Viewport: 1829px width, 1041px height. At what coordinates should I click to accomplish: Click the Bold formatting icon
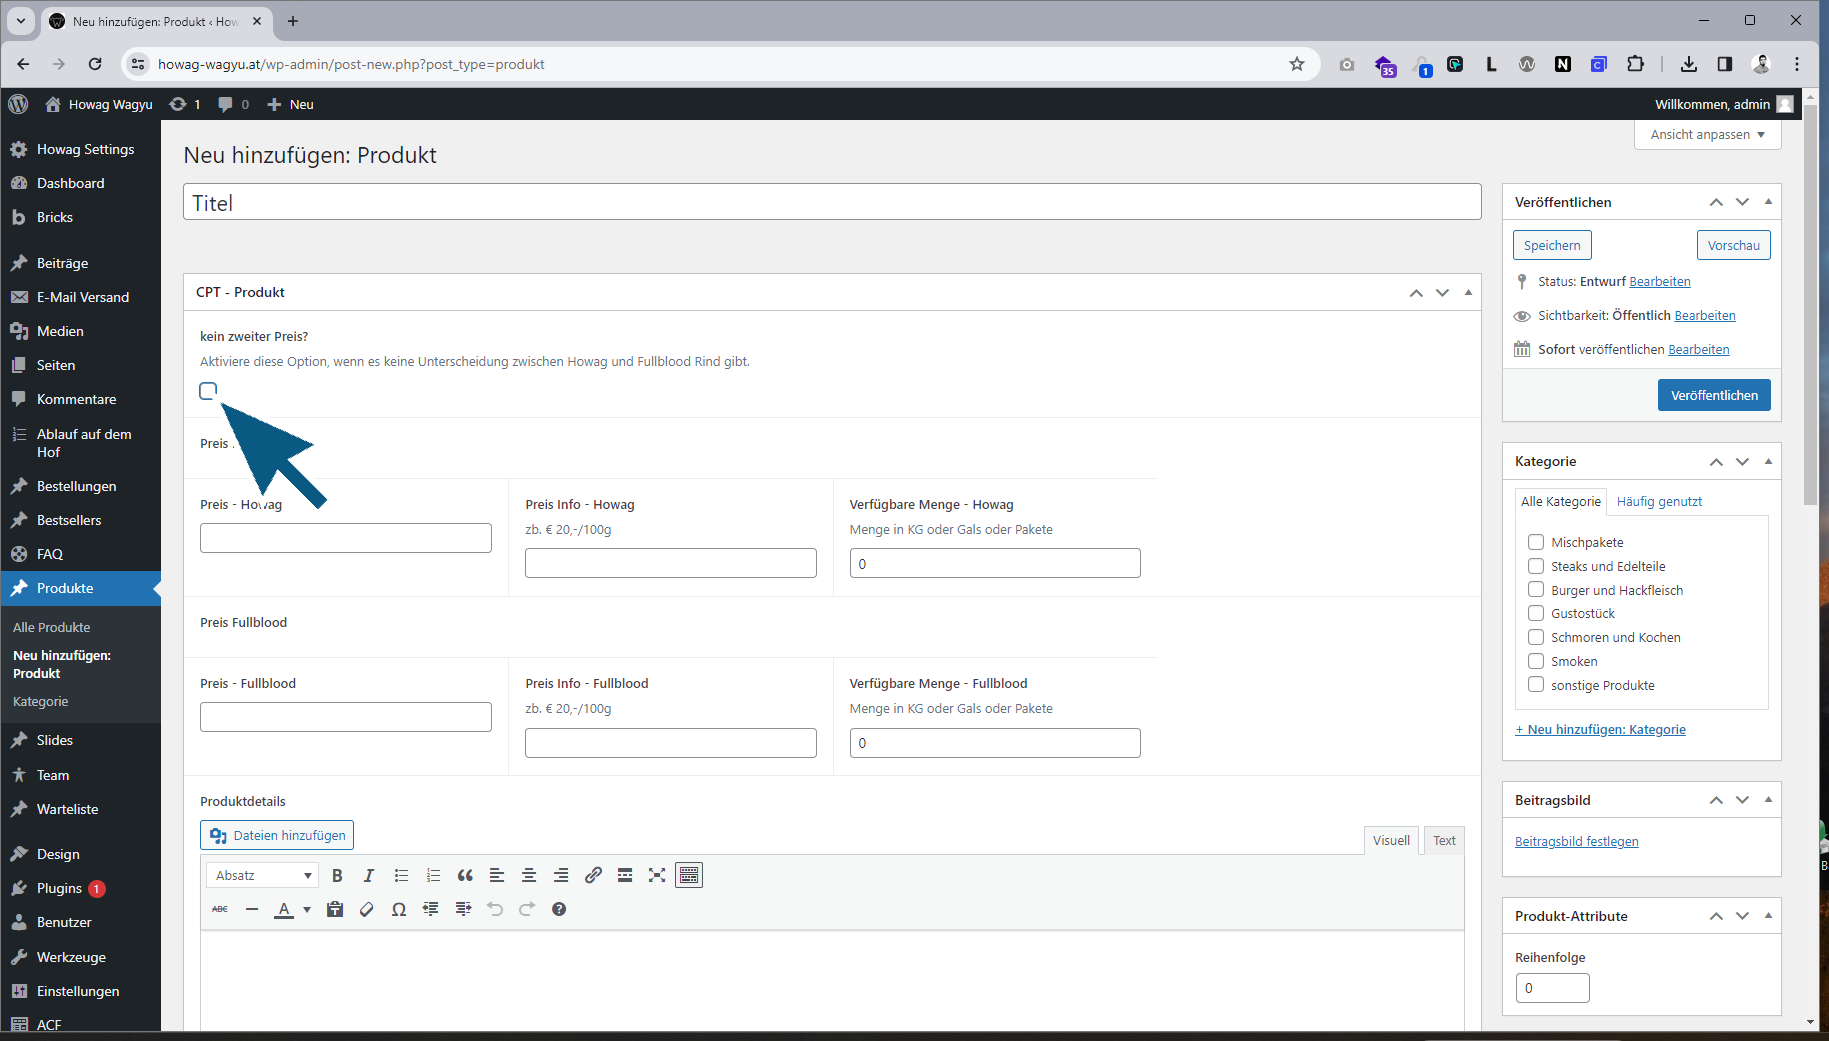pyautogui.click(x=337, y=875)
